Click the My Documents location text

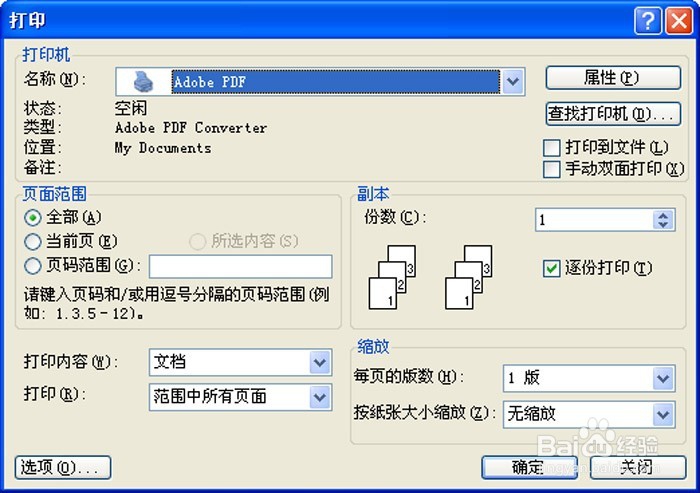[163, 148]
